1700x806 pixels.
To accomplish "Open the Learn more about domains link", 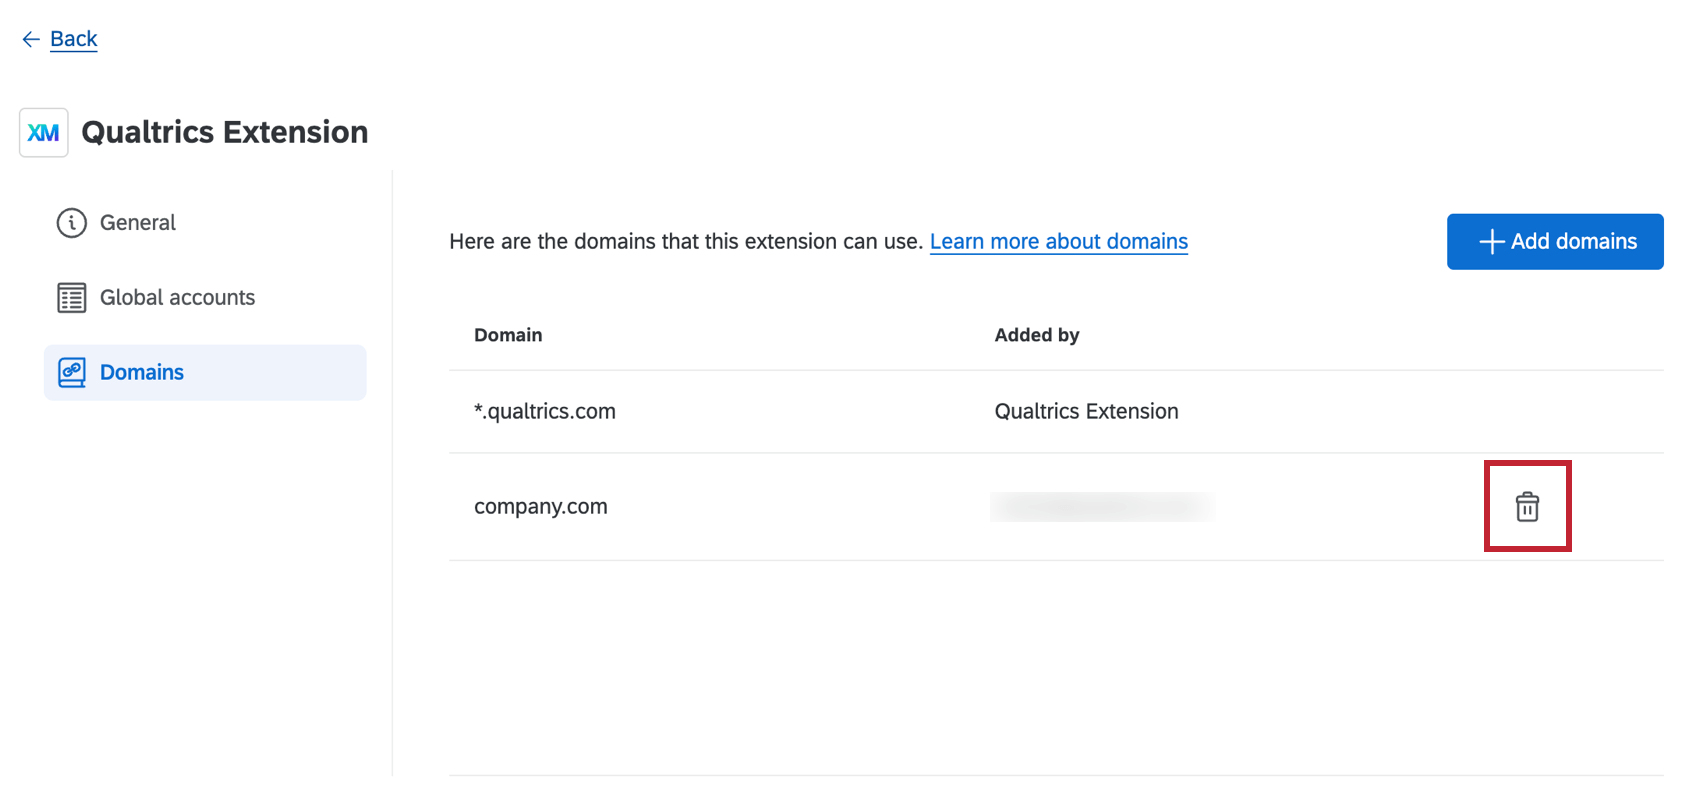I will pyautogui.click(x=1058, y=241).
